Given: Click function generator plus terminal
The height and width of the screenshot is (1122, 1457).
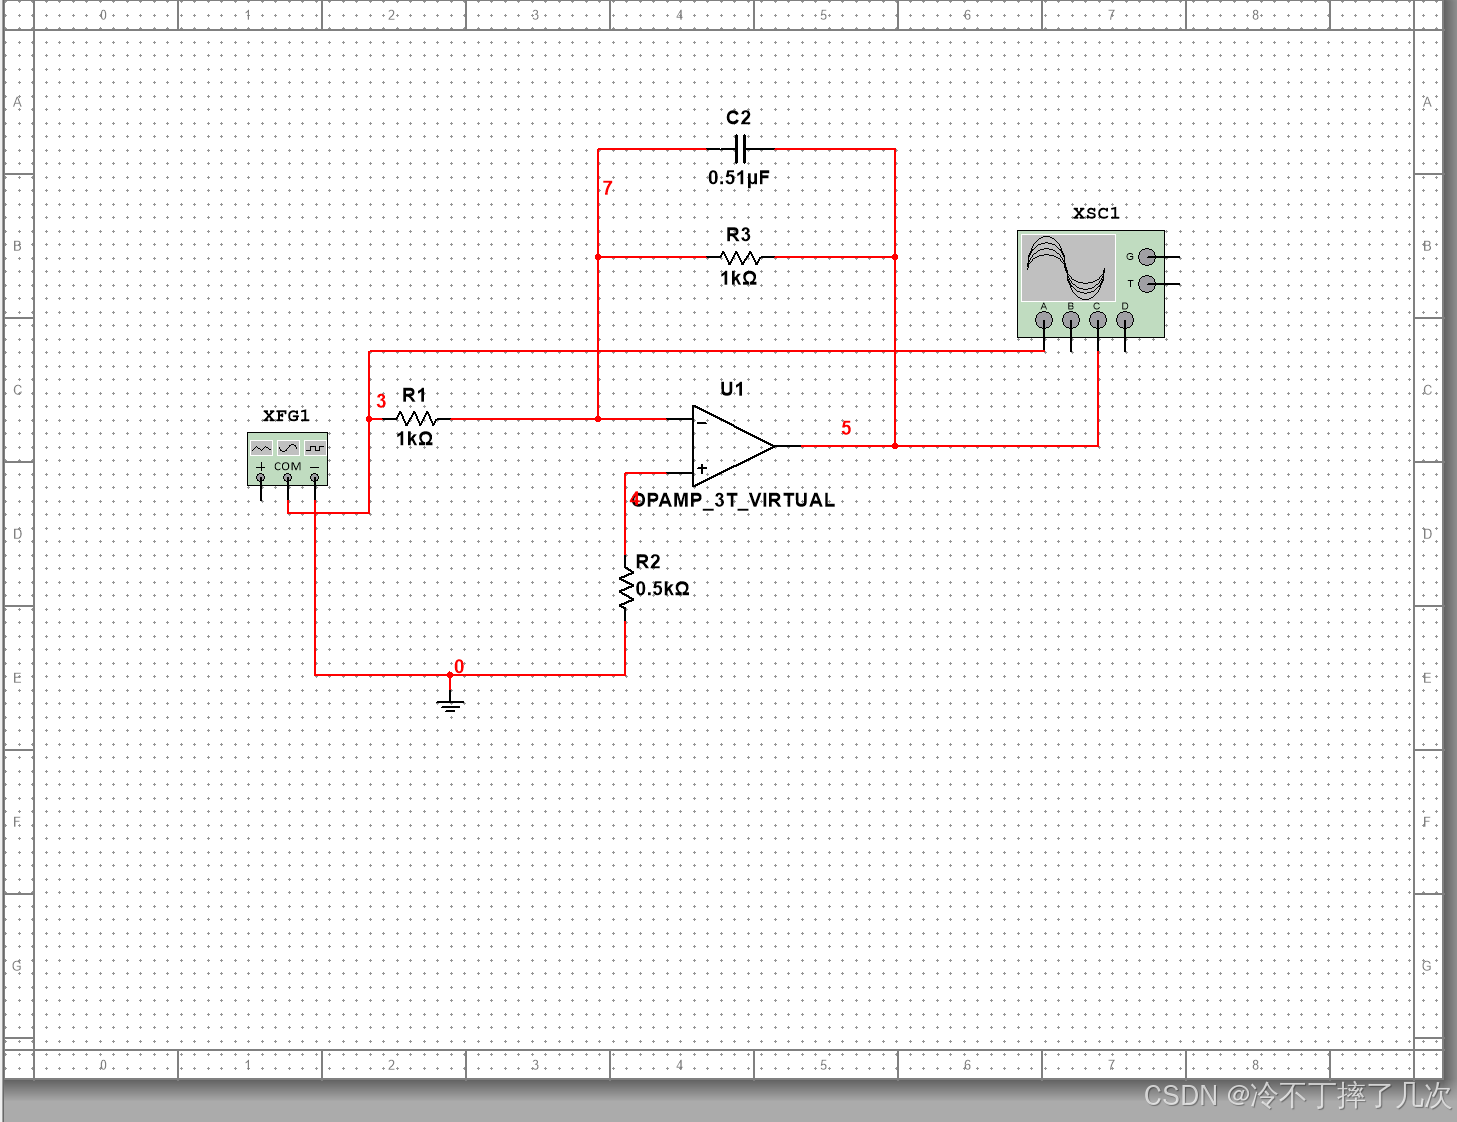Looking at the screenshot, I should point(261,478).
